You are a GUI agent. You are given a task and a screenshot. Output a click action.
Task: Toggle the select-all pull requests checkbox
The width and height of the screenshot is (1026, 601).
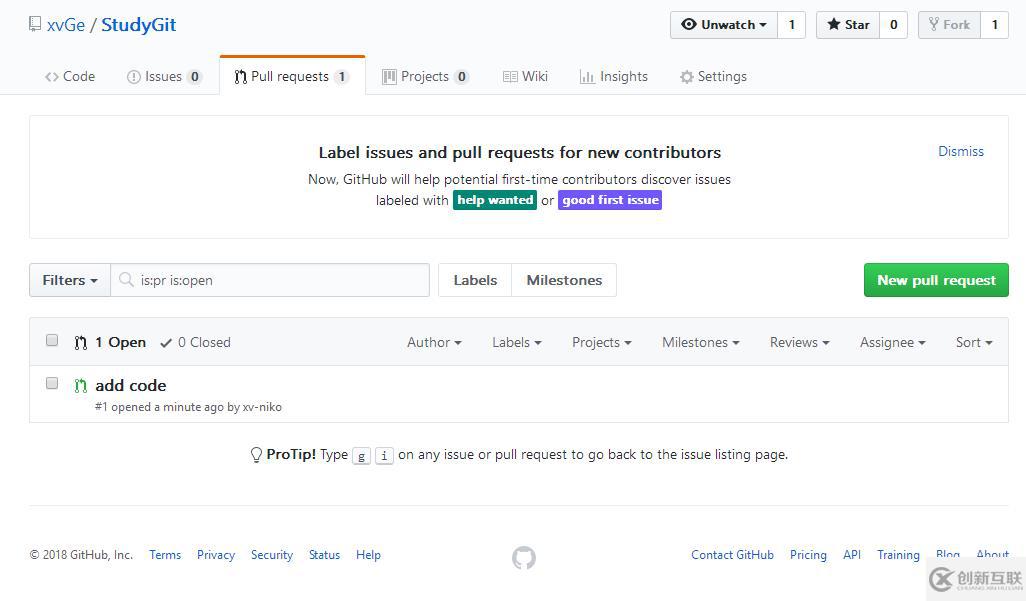(x=52, y=341)
